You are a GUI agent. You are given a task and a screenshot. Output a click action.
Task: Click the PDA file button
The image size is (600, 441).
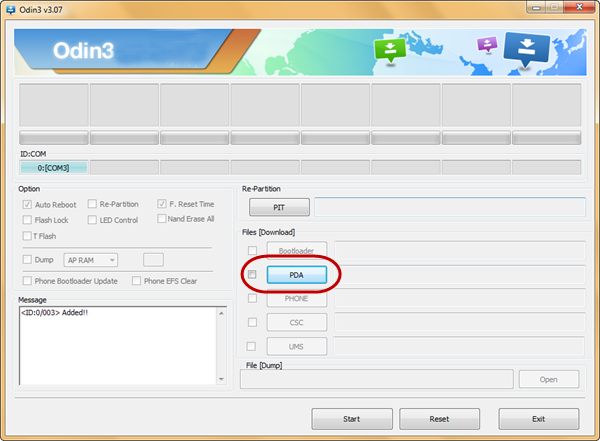[x=296, y=274]
